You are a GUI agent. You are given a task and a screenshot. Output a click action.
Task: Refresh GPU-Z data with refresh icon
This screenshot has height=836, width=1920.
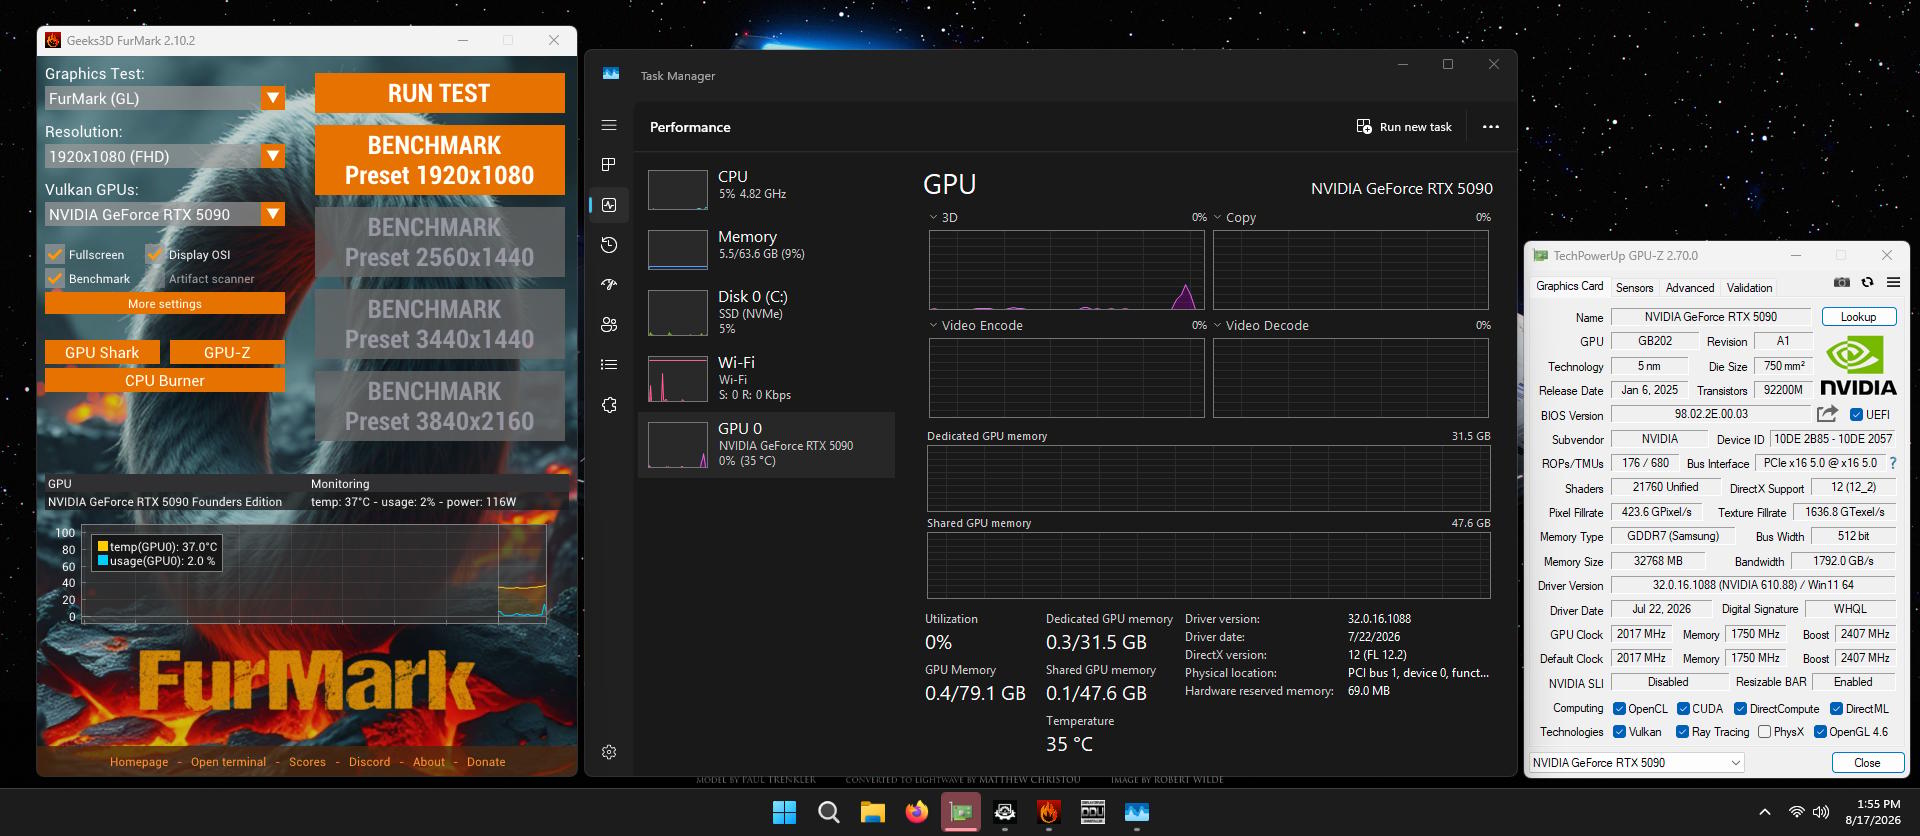tap(1867, 283)
